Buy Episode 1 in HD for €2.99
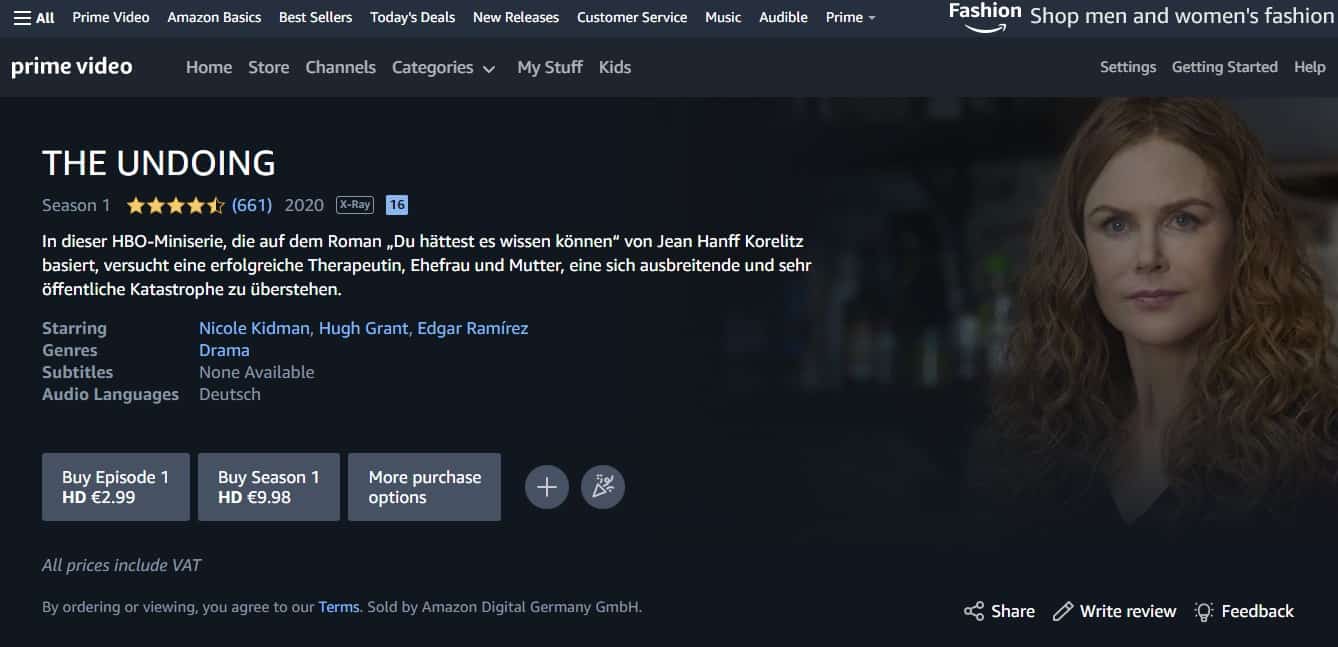This screenshot has width=1338, height=647. (x=115, y=487)
